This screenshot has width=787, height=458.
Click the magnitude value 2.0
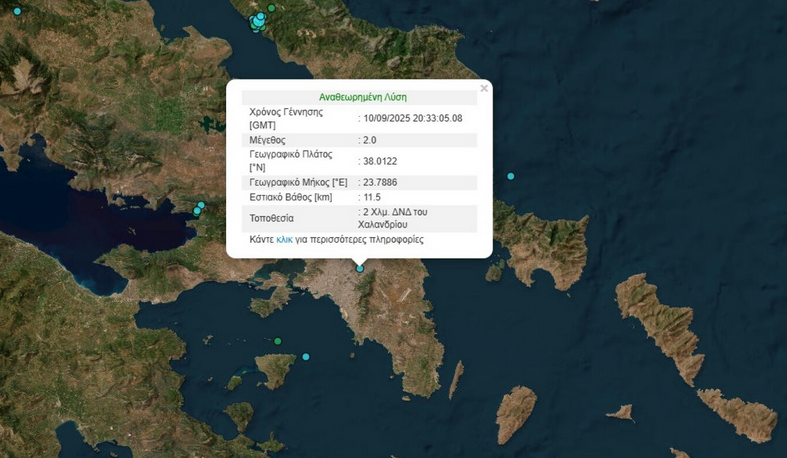click(368, 141)
